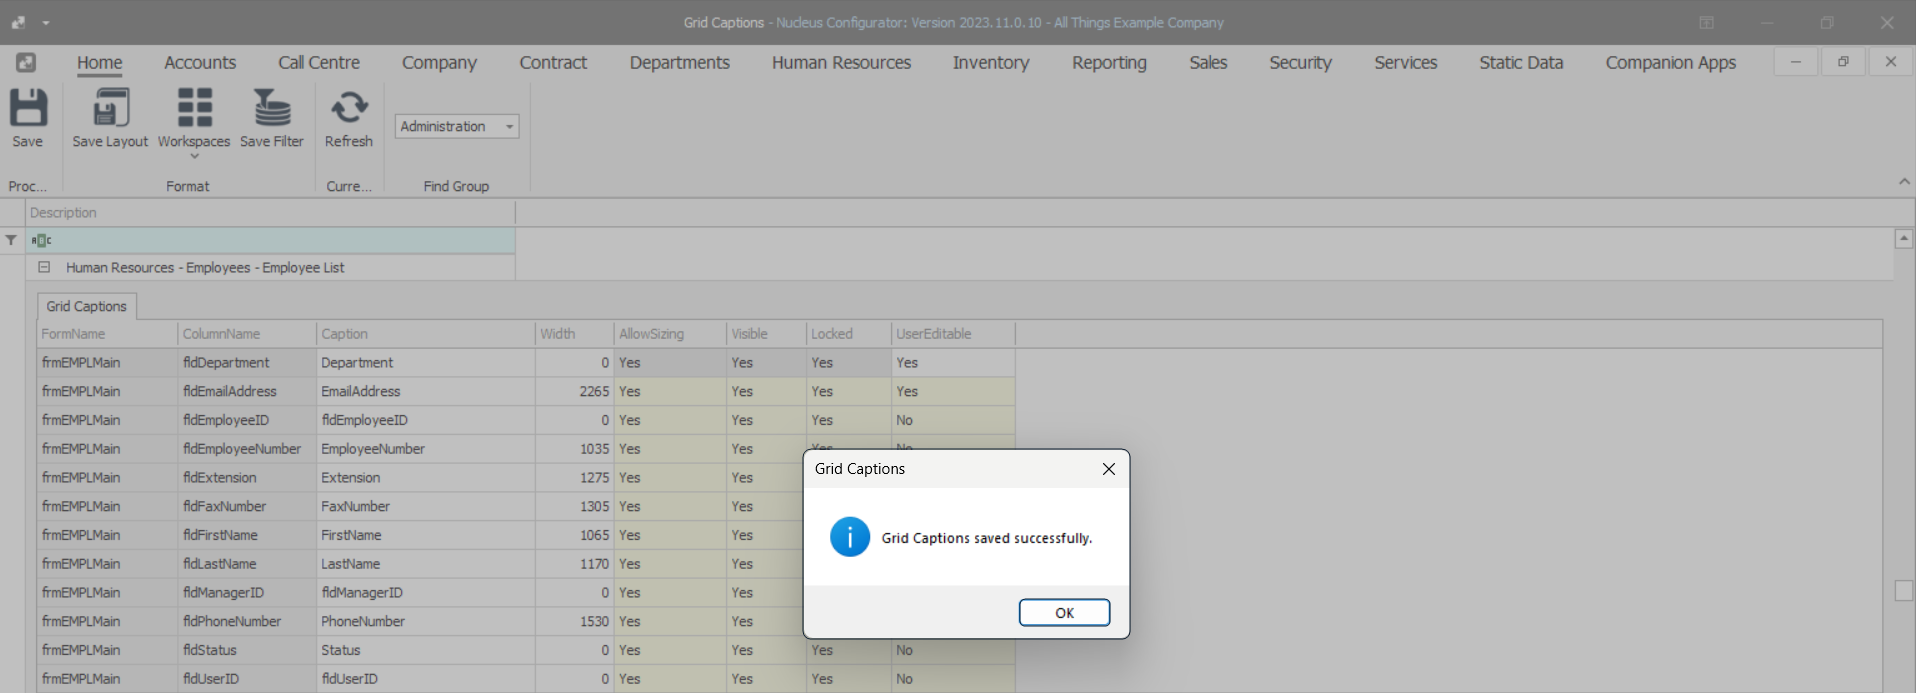
Task: Open the Reporting ribbon tab
Action: click(x=1109, y=62)
